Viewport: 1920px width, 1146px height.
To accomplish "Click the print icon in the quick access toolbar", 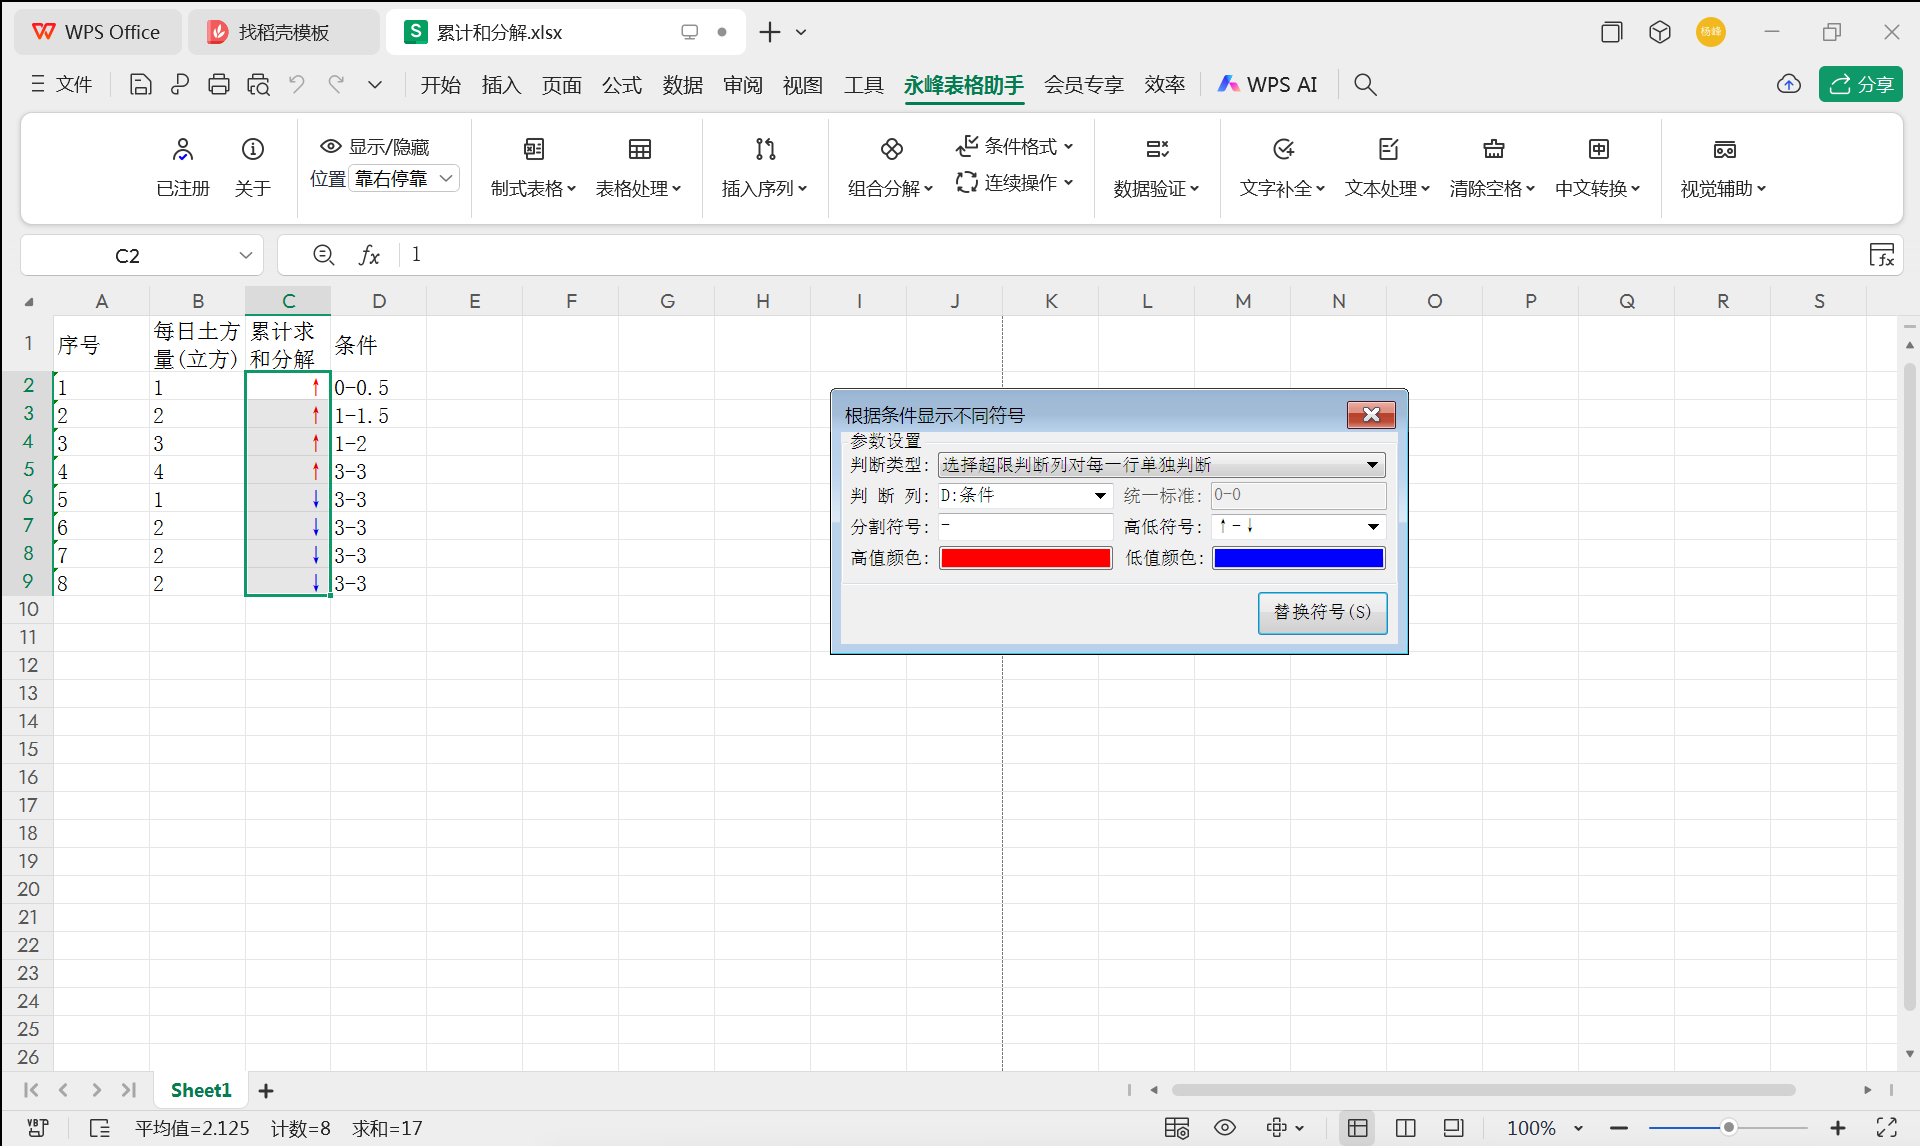I will point(218,84).
